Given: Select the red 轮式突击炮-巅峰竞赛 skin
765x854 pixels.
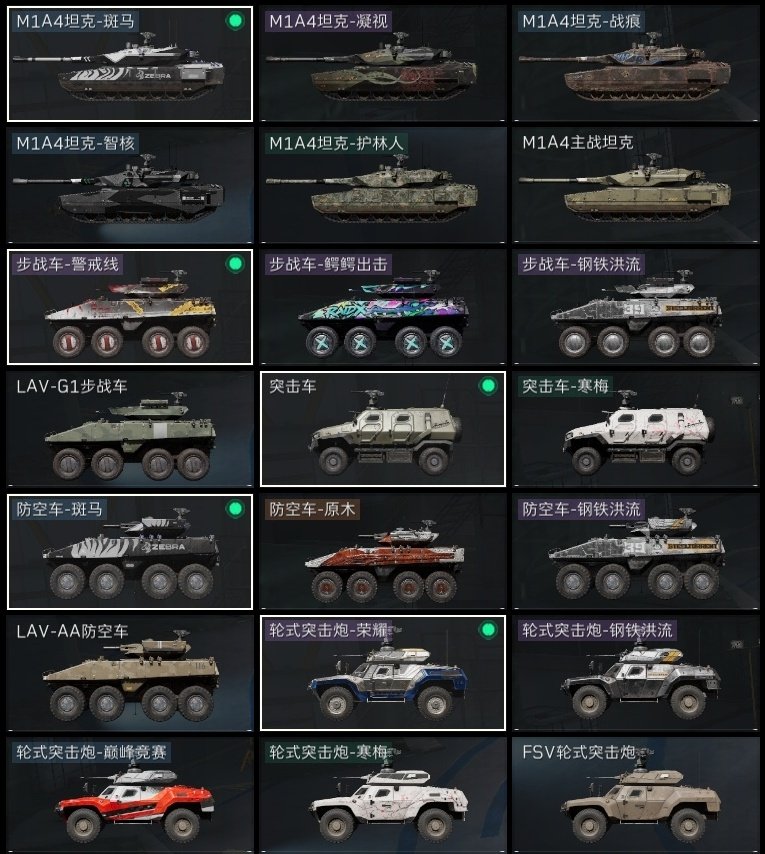Looking at the screenshot, I should click(130, 795).
